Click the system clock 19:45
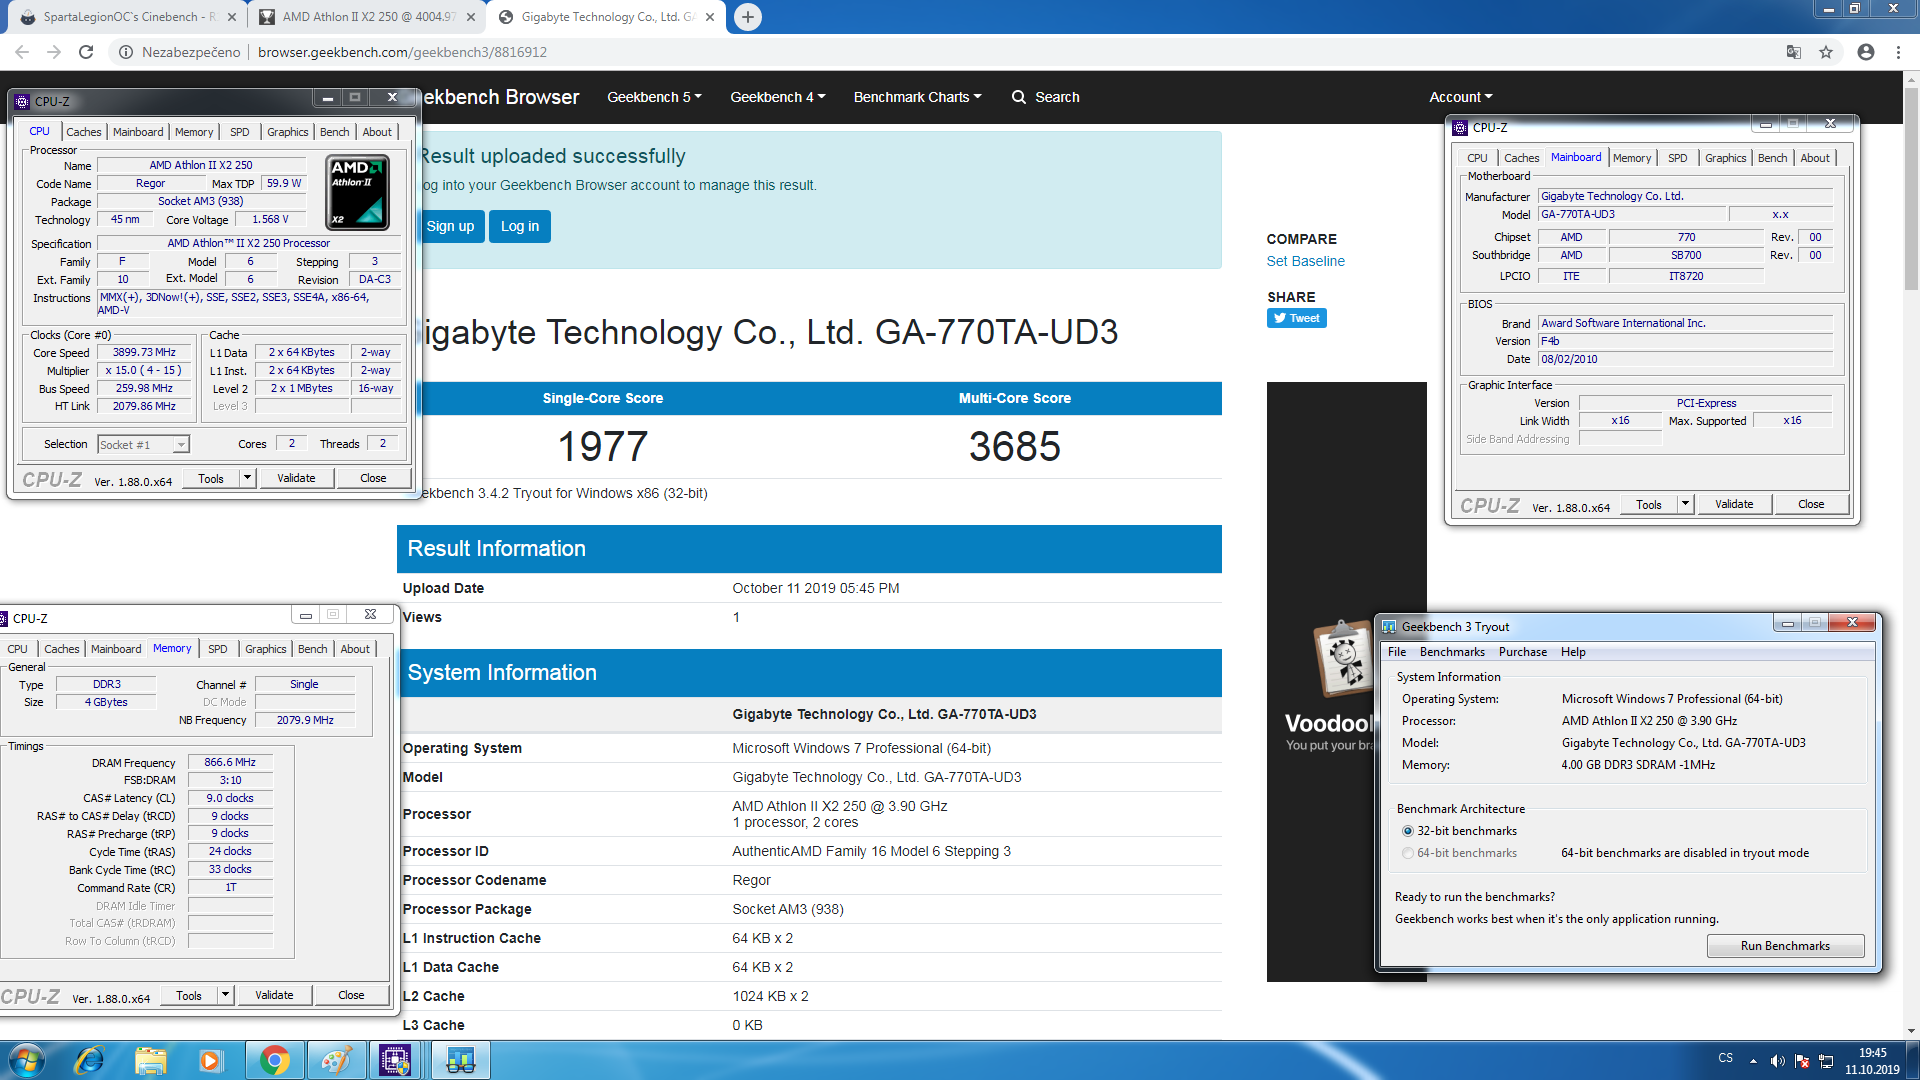This screenshot has height=1080, width=1920. pos(1872,1053)
